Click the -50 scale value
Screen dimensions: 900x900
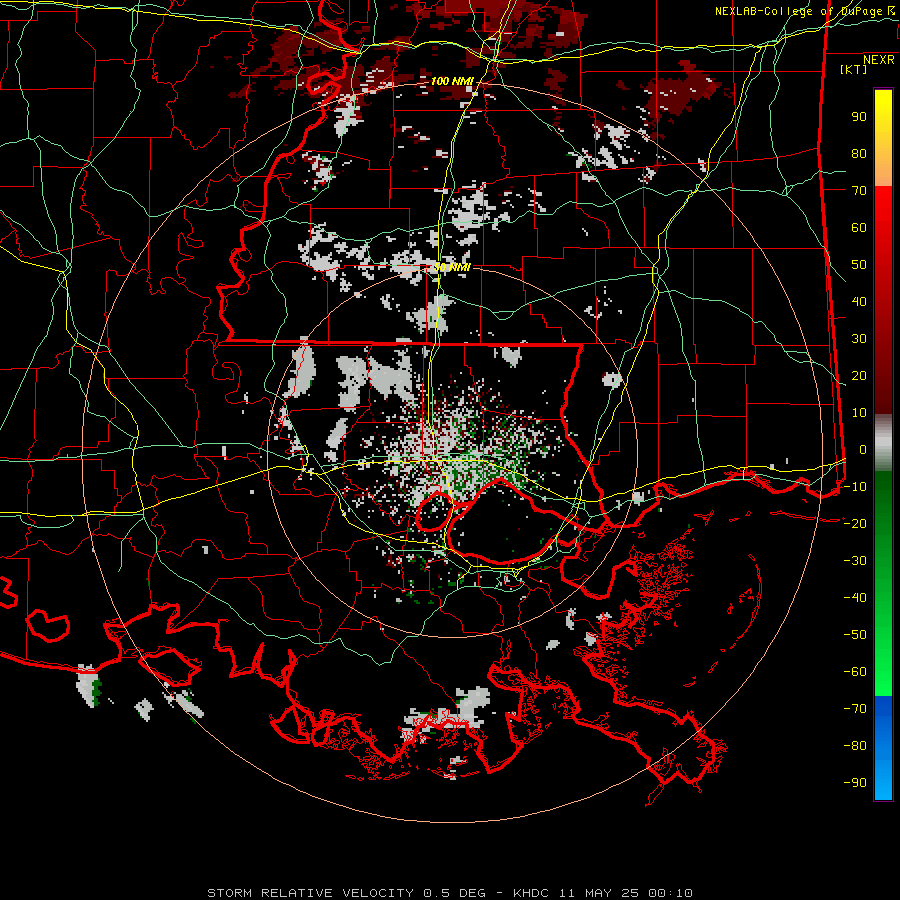855,634
